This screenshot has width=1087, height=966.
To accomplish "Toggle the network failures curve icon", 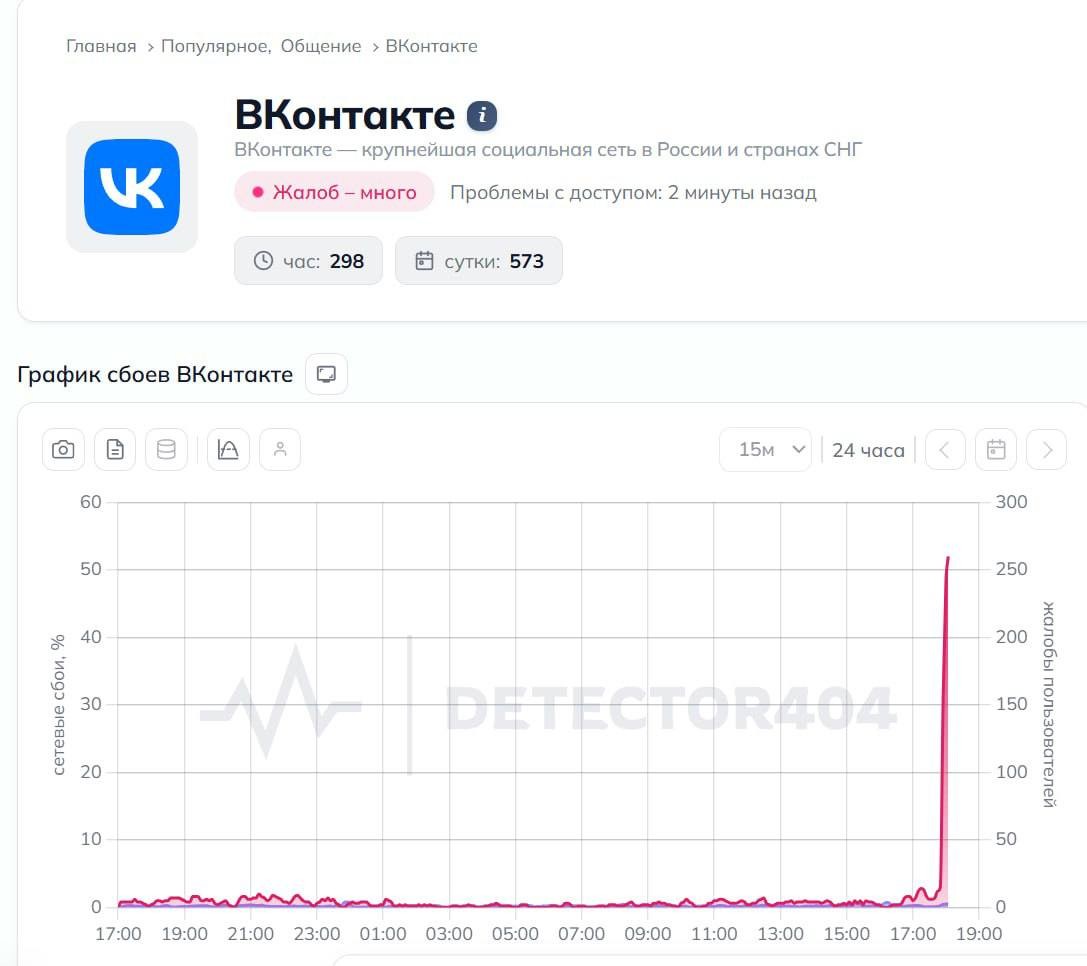I will click(228, 449).
